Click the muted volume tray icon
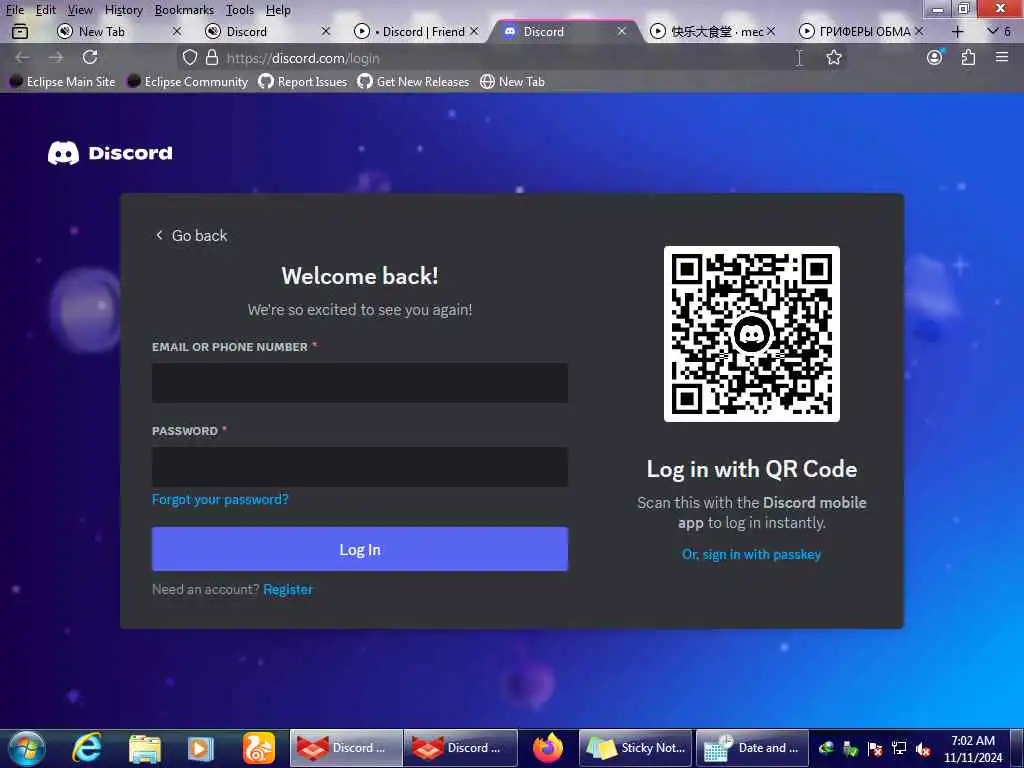This screenshot has width=1024, height=768. click(x=923, y=748)
